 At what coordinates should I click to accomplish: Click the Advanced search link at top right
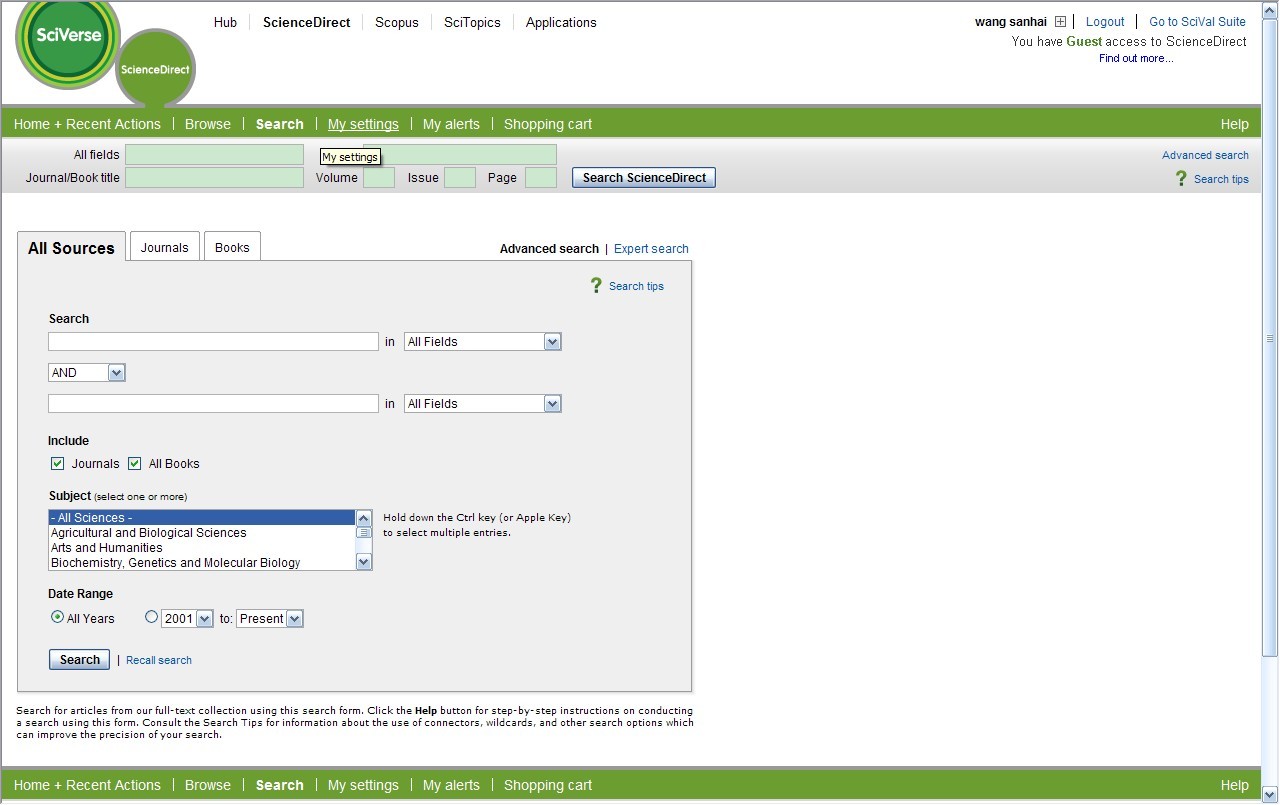coord(1205,155)
